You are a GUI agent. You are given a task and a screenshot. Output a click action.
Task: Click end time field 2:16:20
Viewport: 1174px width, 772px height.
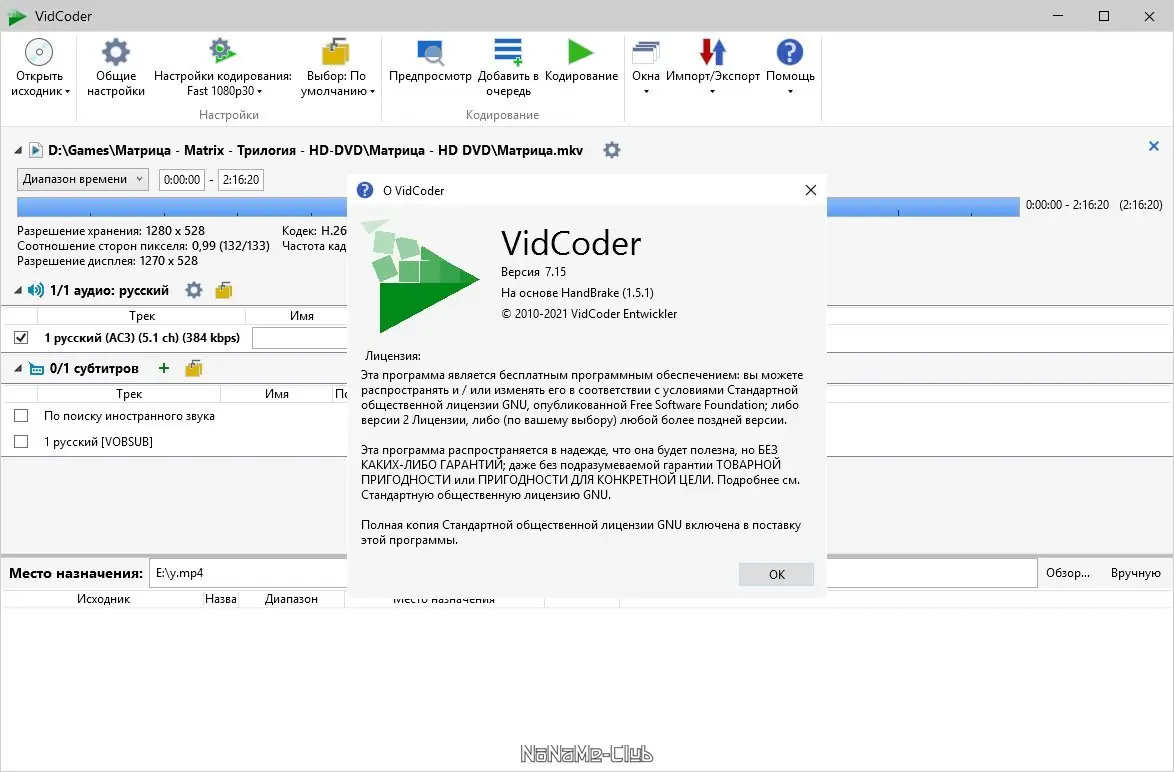tap(241, 180)
